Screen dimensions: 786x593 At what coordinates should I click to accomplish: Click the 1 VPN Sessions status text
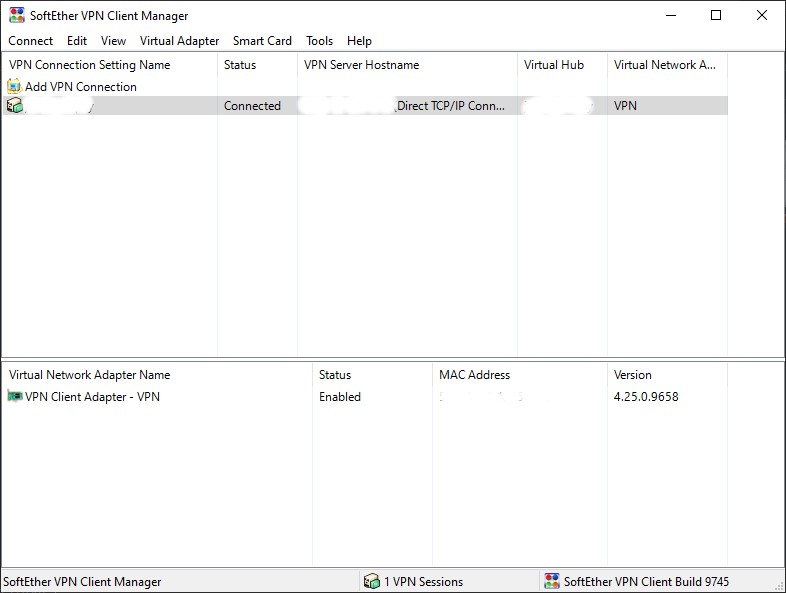424,581
